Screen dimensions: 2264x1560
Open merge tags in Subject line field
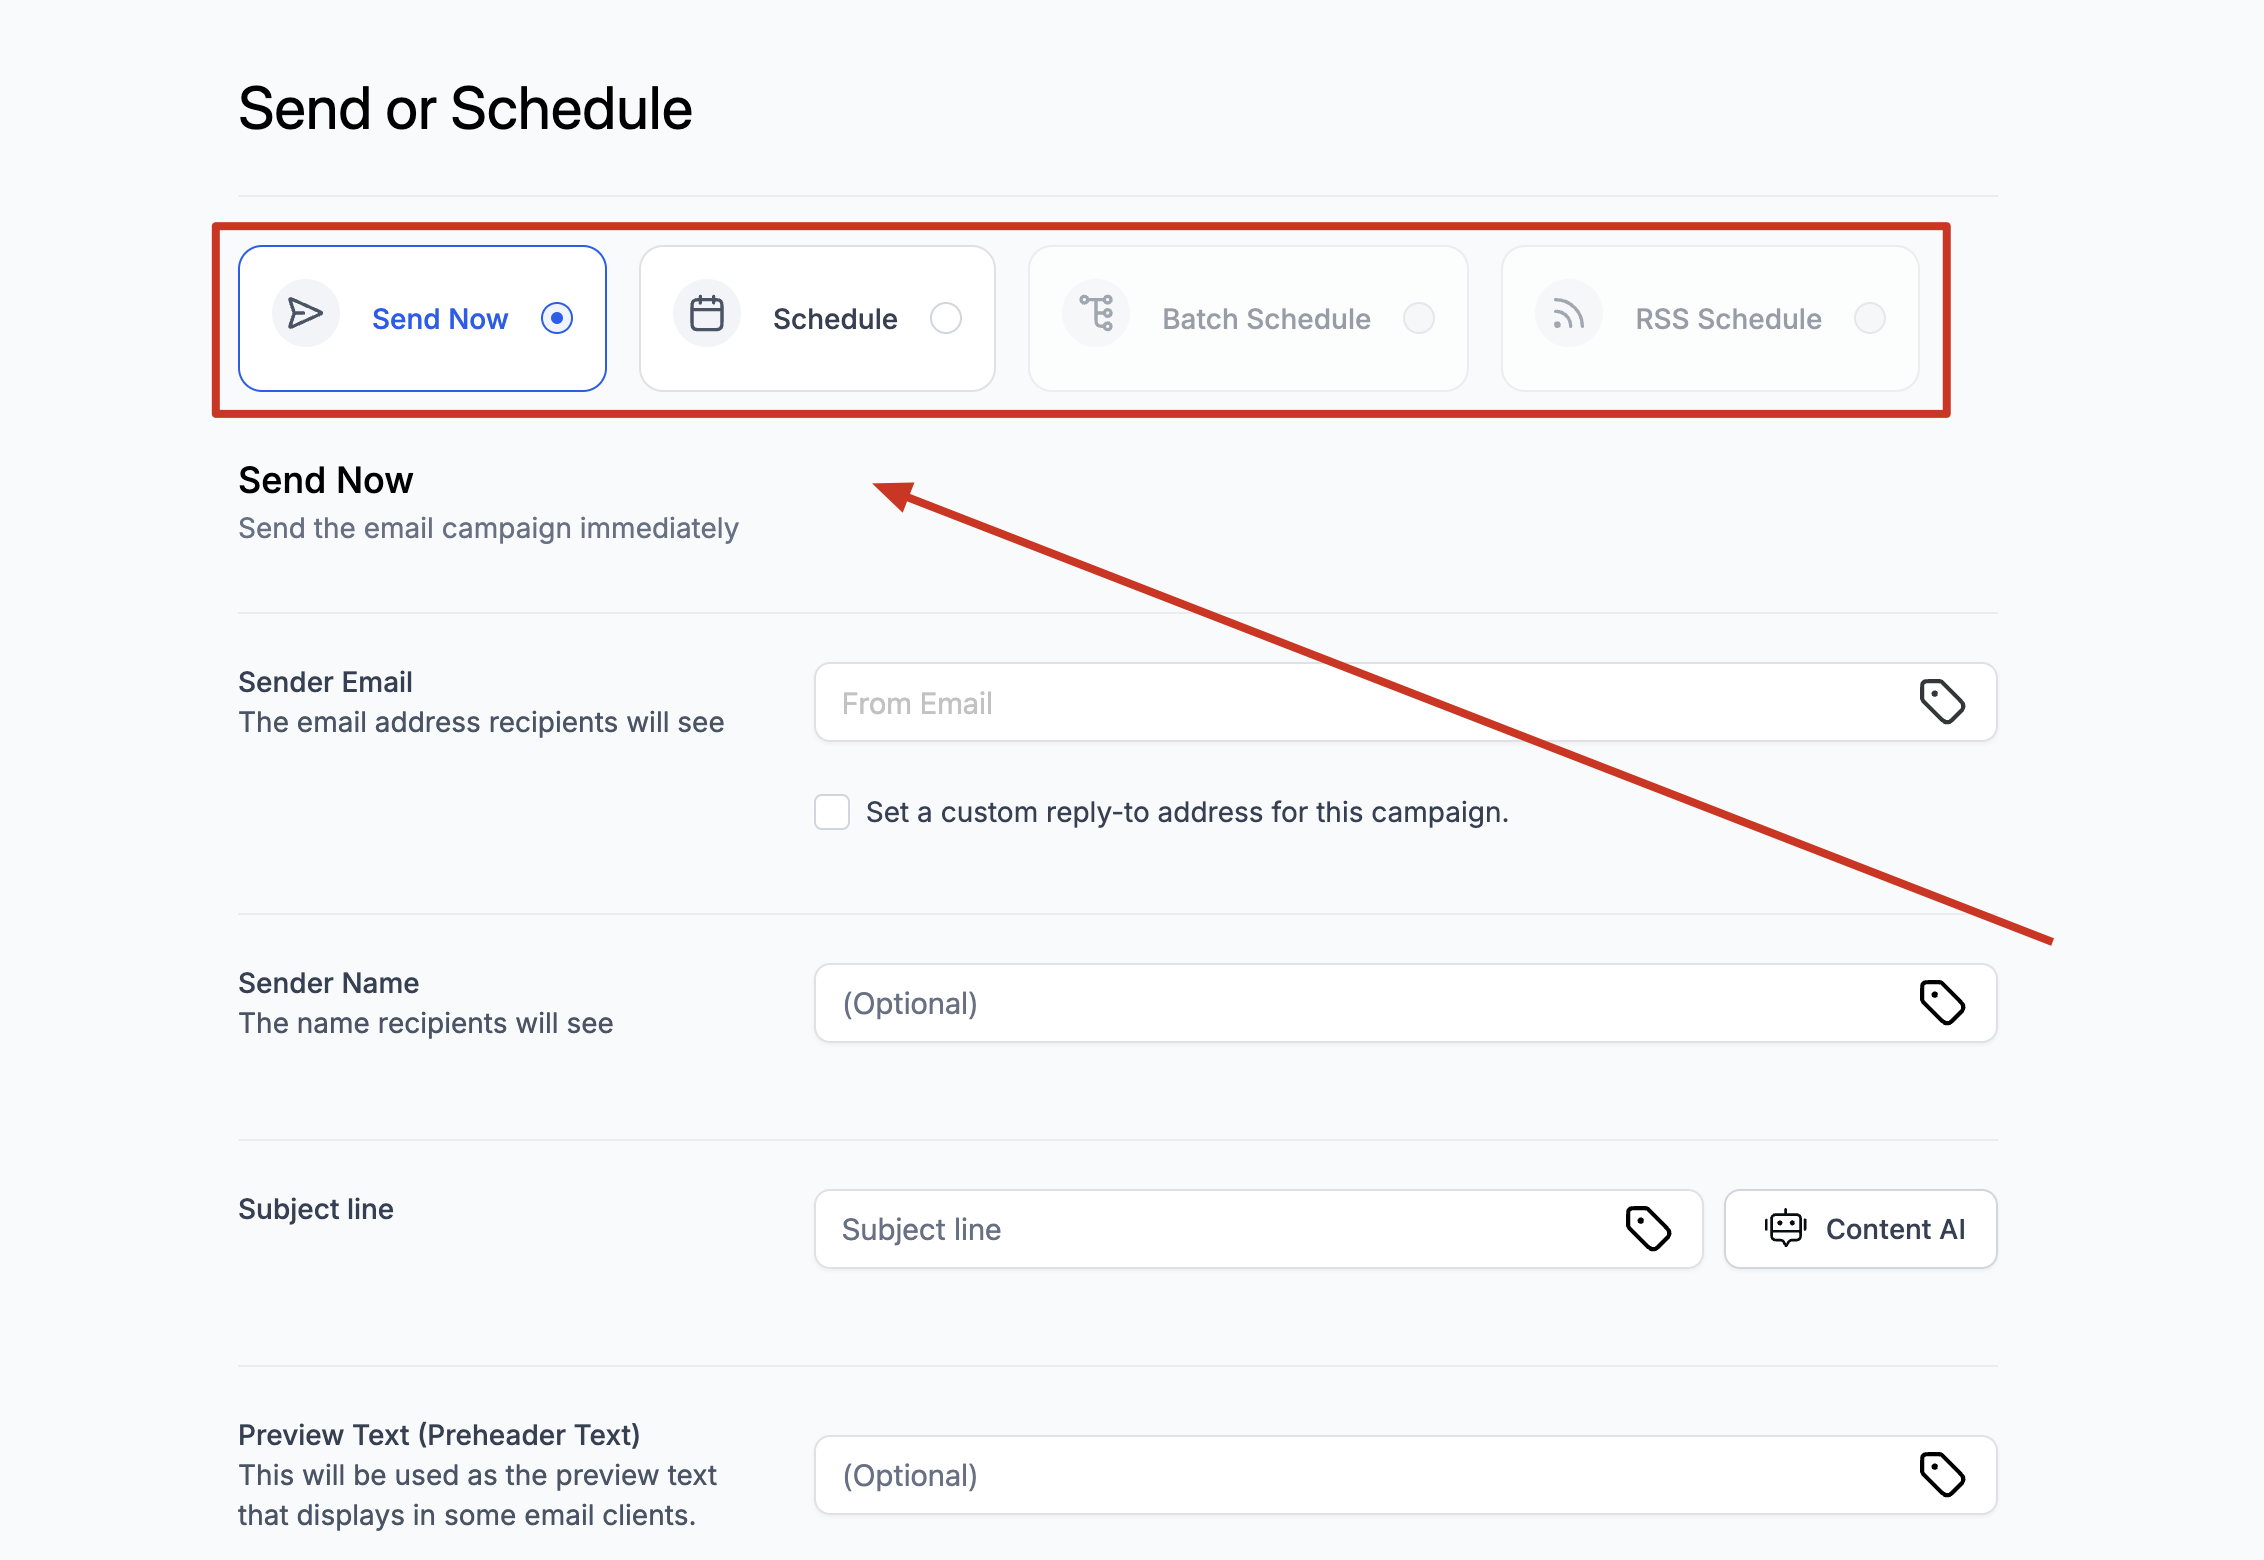1648,1229
